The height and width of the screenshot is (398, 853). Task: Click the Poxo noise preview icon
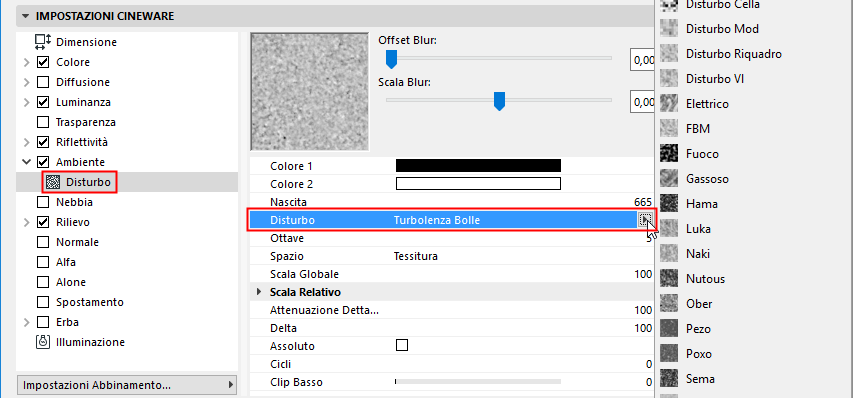pos(669,353)
